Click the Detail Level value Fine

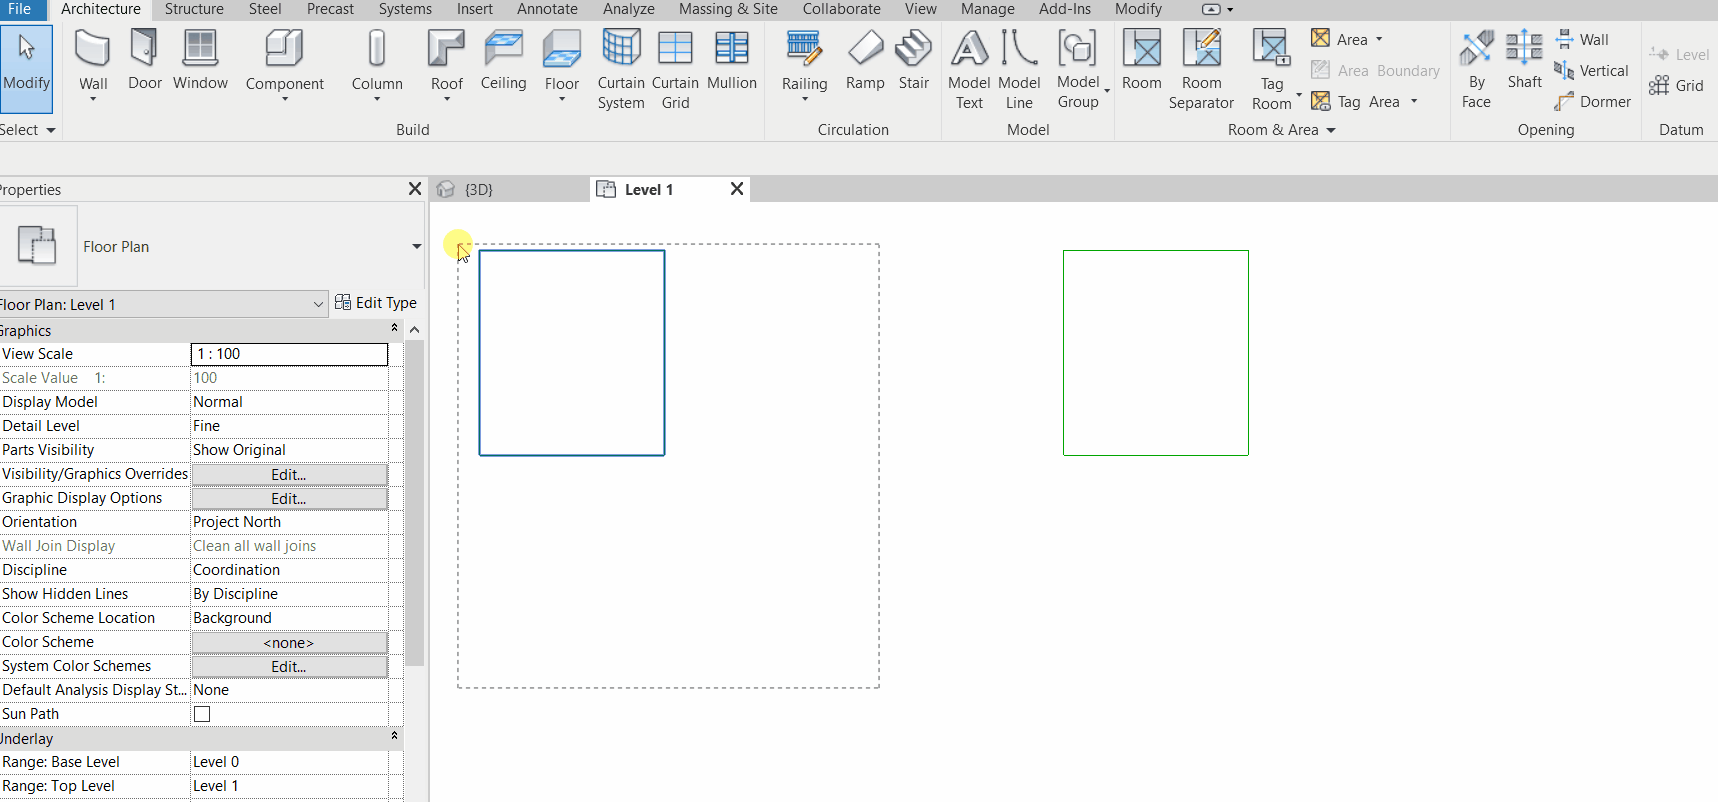pos(206,426)
